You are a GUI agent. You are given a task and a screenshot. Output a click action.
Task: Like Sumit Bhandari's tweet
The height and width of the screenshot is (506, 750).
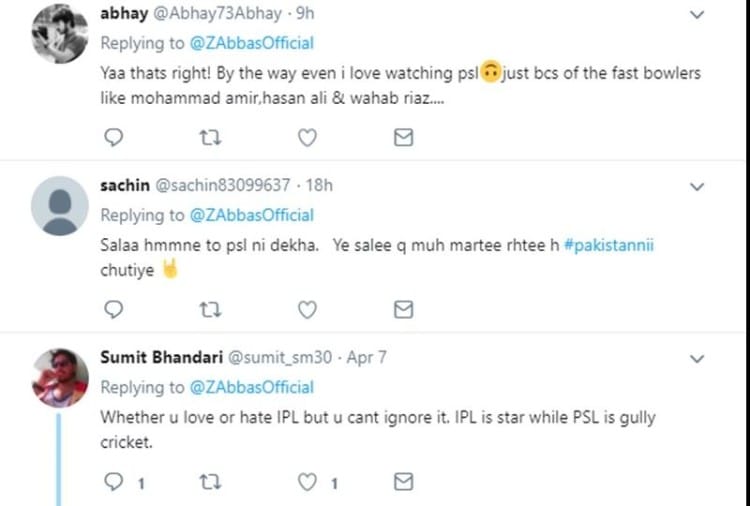coord(308,482)
